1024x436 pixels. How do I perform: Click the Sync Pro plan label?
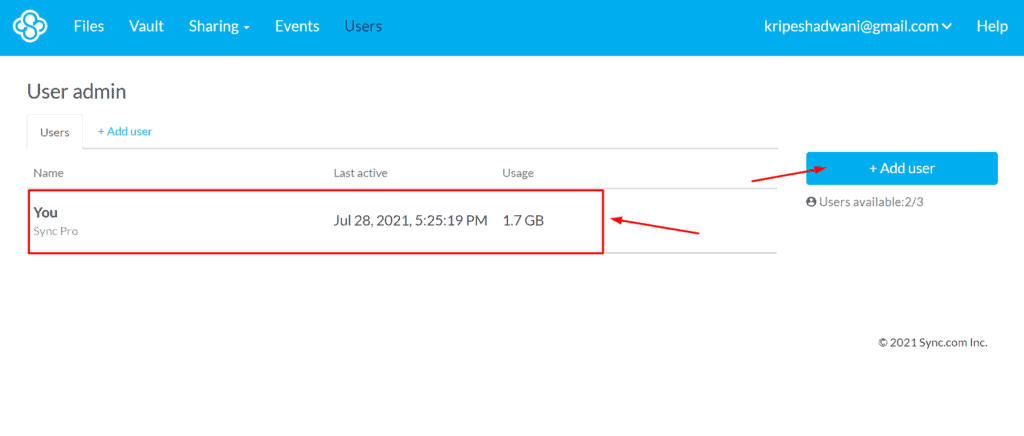click(x=56, y=231)
